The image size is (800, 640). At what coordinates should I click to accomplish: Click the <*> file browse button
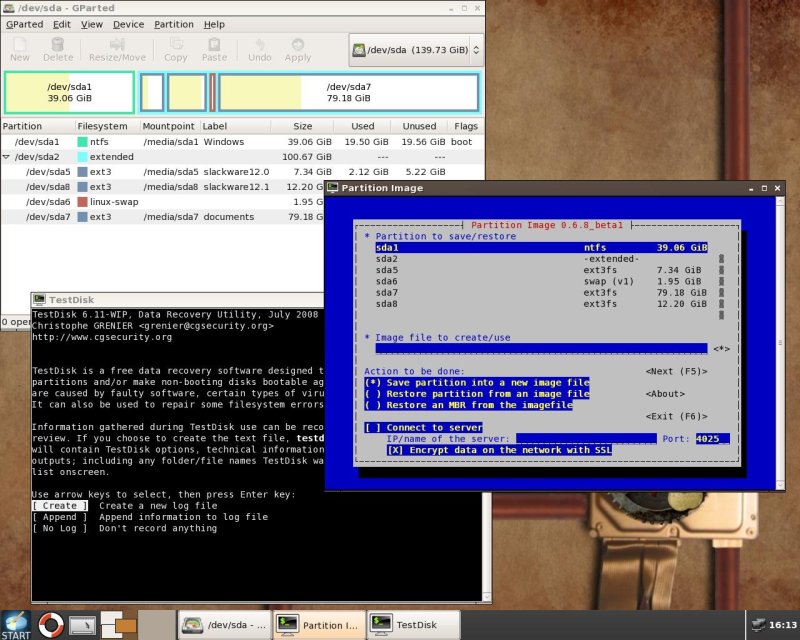(721, 349)
